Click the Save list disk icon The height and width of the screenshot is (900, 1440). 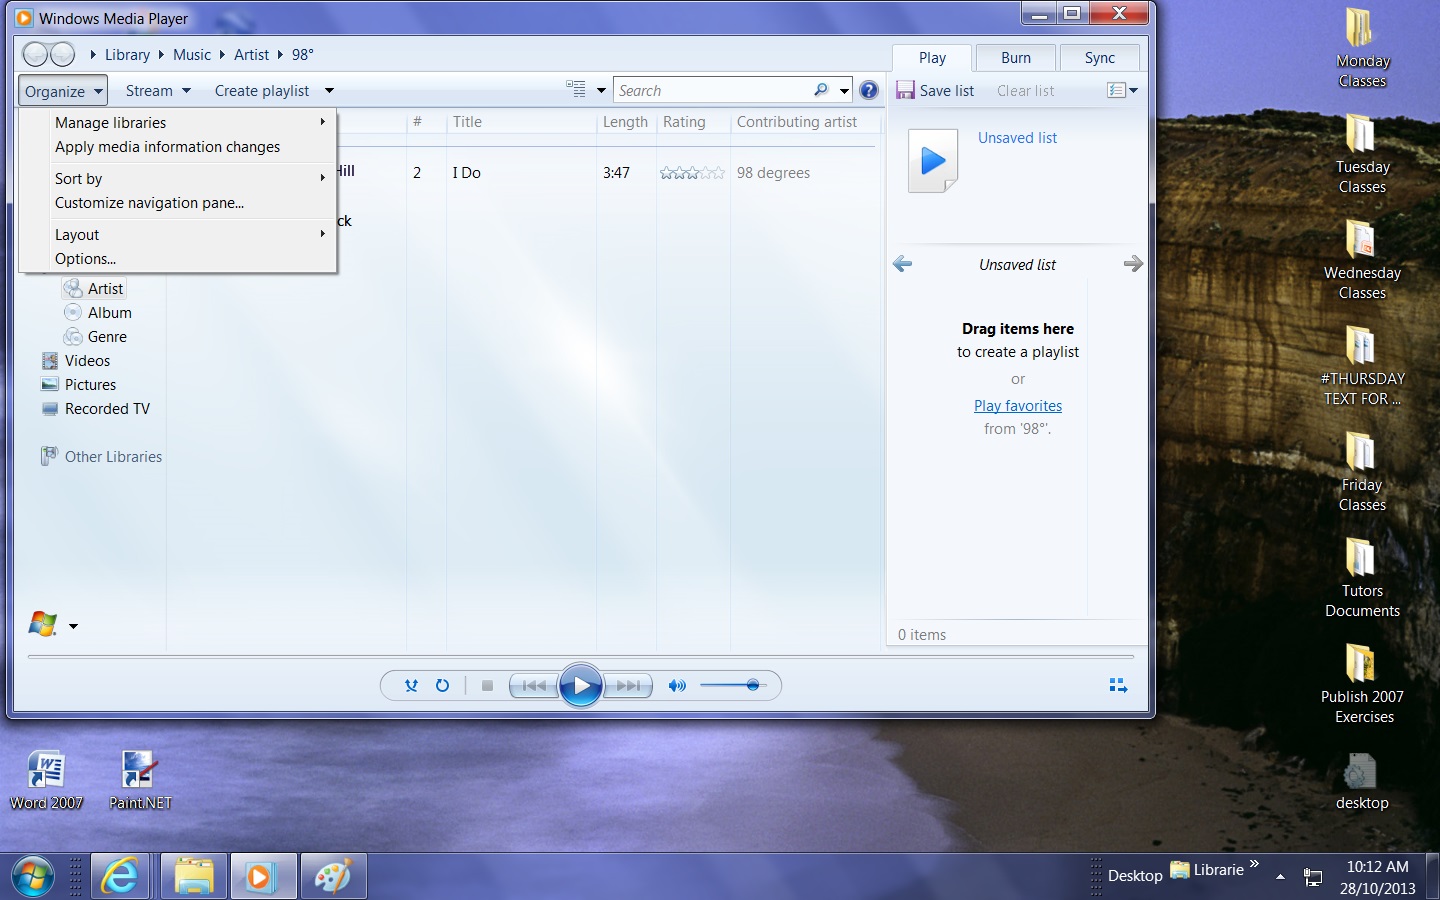coord(905,91)
